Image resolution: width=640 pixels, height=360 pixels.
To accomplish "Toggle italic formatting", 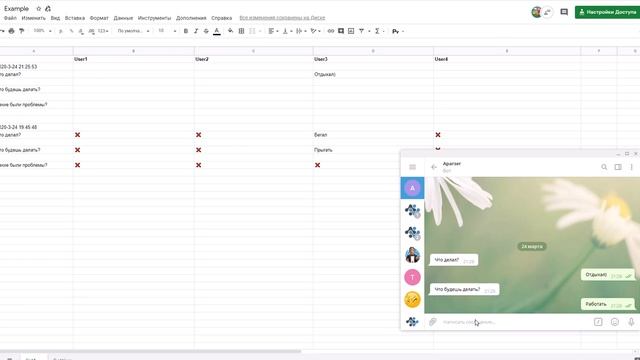I will tap(196, 31).
